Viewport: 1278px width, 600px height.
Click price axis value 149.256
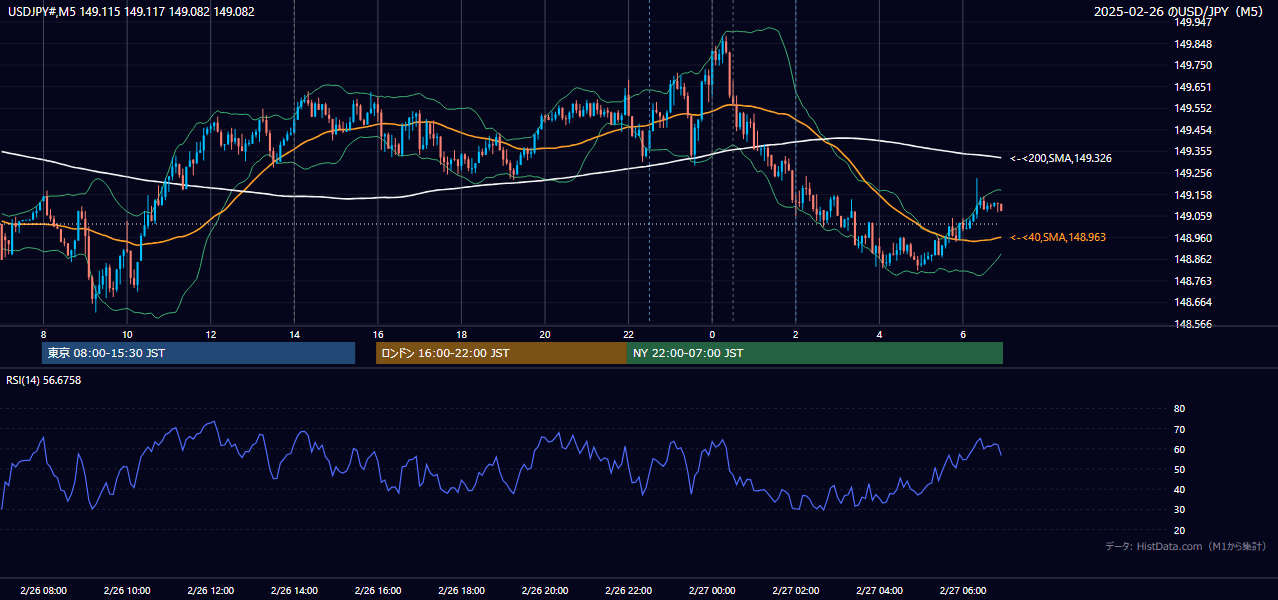click(x=1193, y=173)
